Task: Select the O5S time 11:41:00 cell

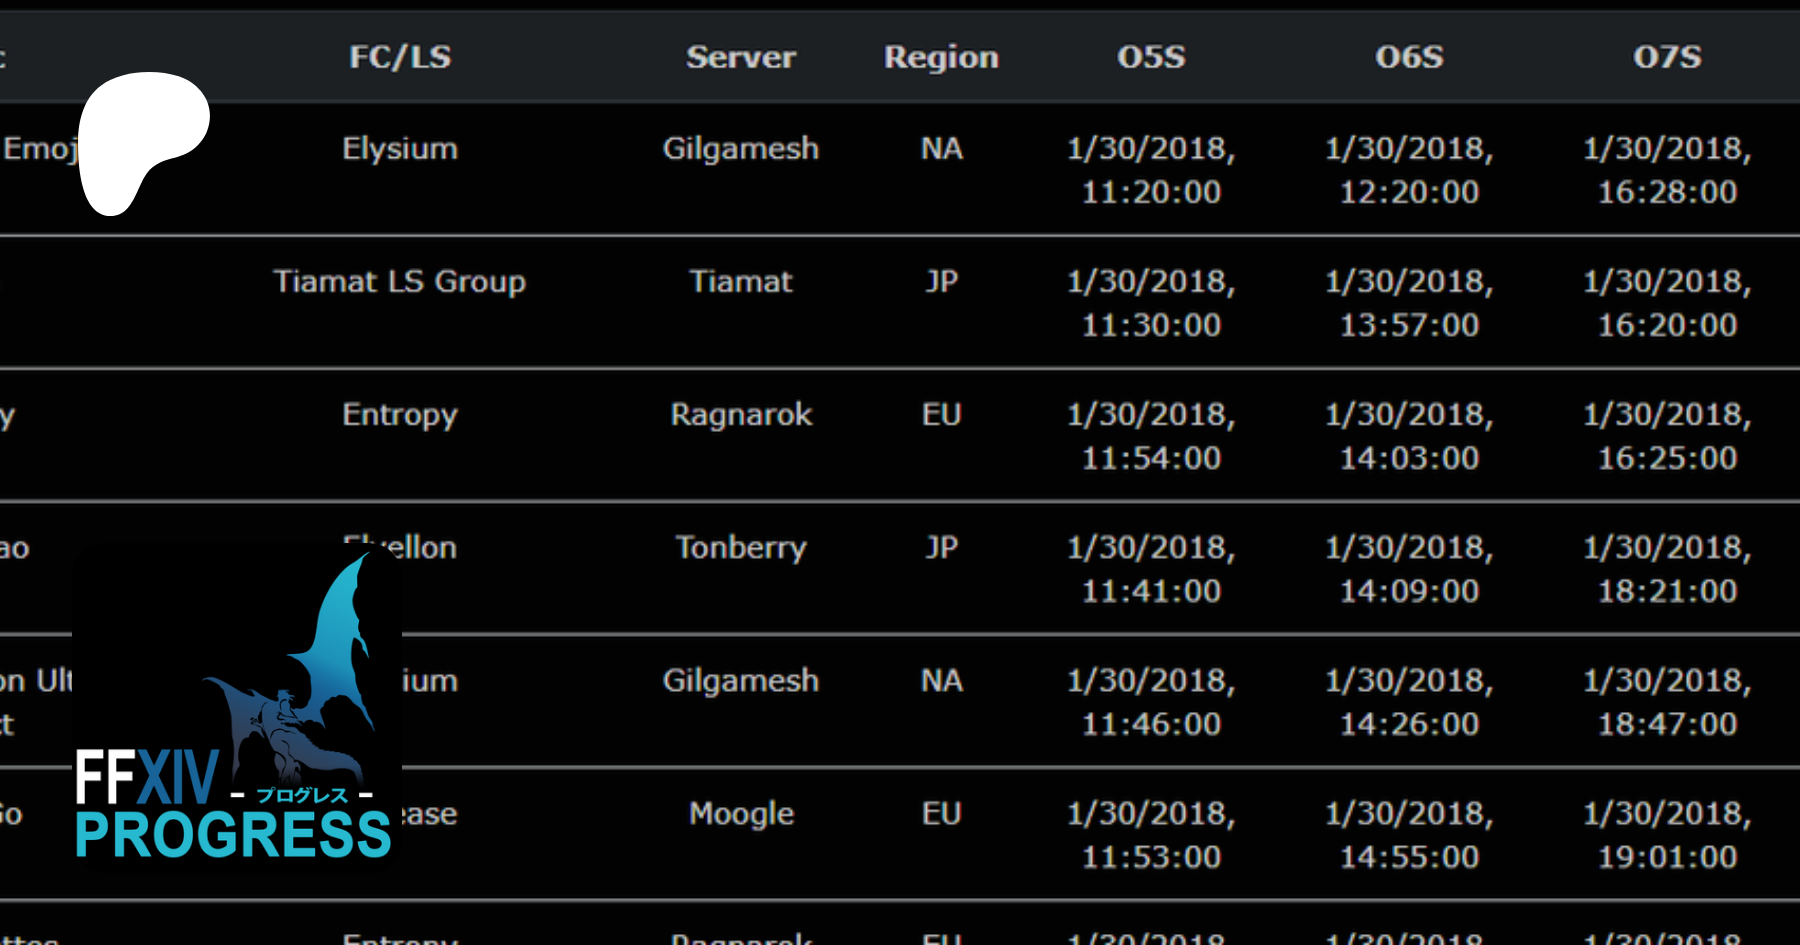Action: [1151, 569]
